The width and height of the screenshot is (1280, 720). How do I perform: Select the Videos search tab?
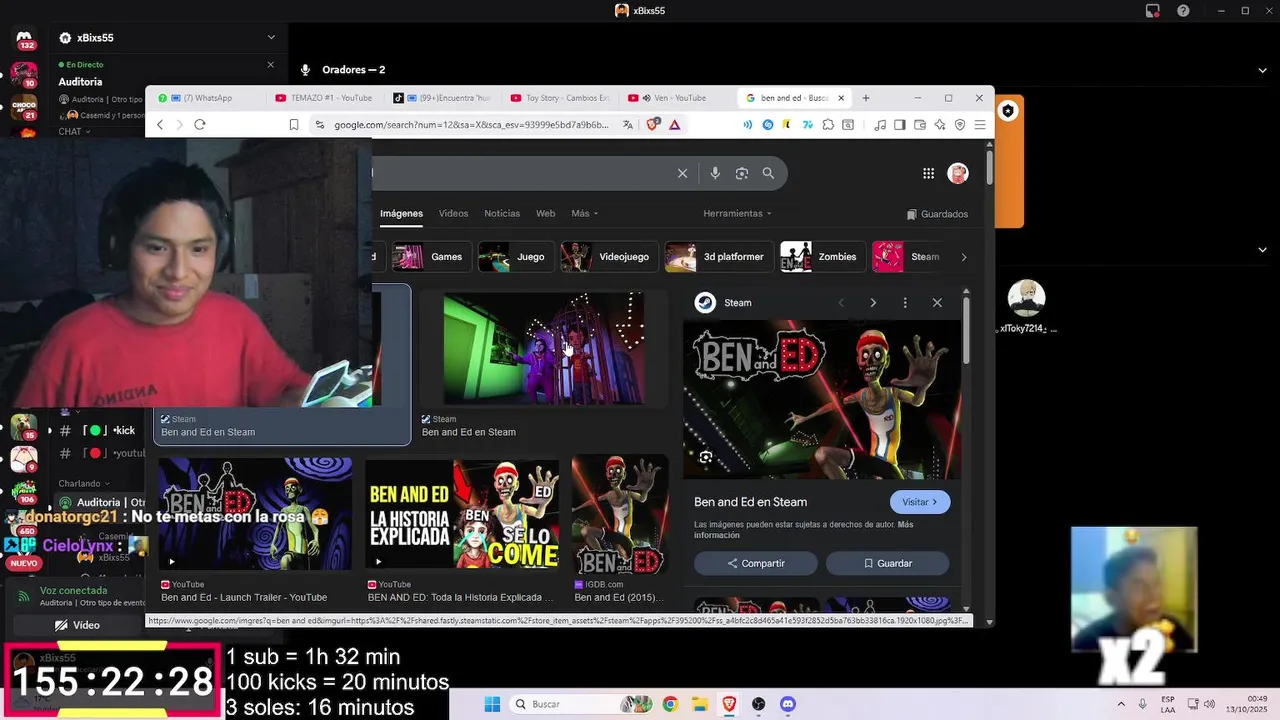click(453, 214)
